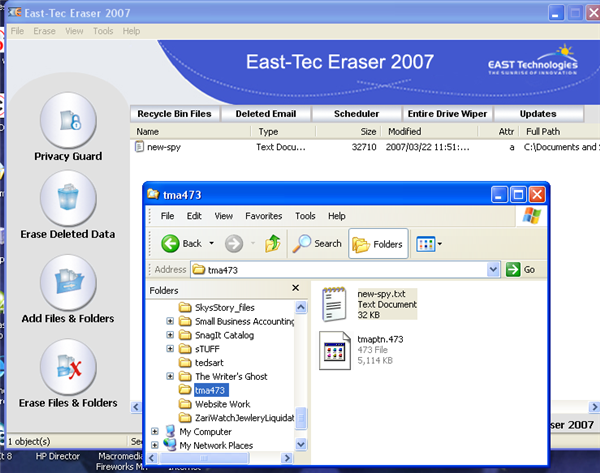Click the Erase Deleted Data icon
Viewport: 600px width, 473px height.
click(x=68, y=198)
